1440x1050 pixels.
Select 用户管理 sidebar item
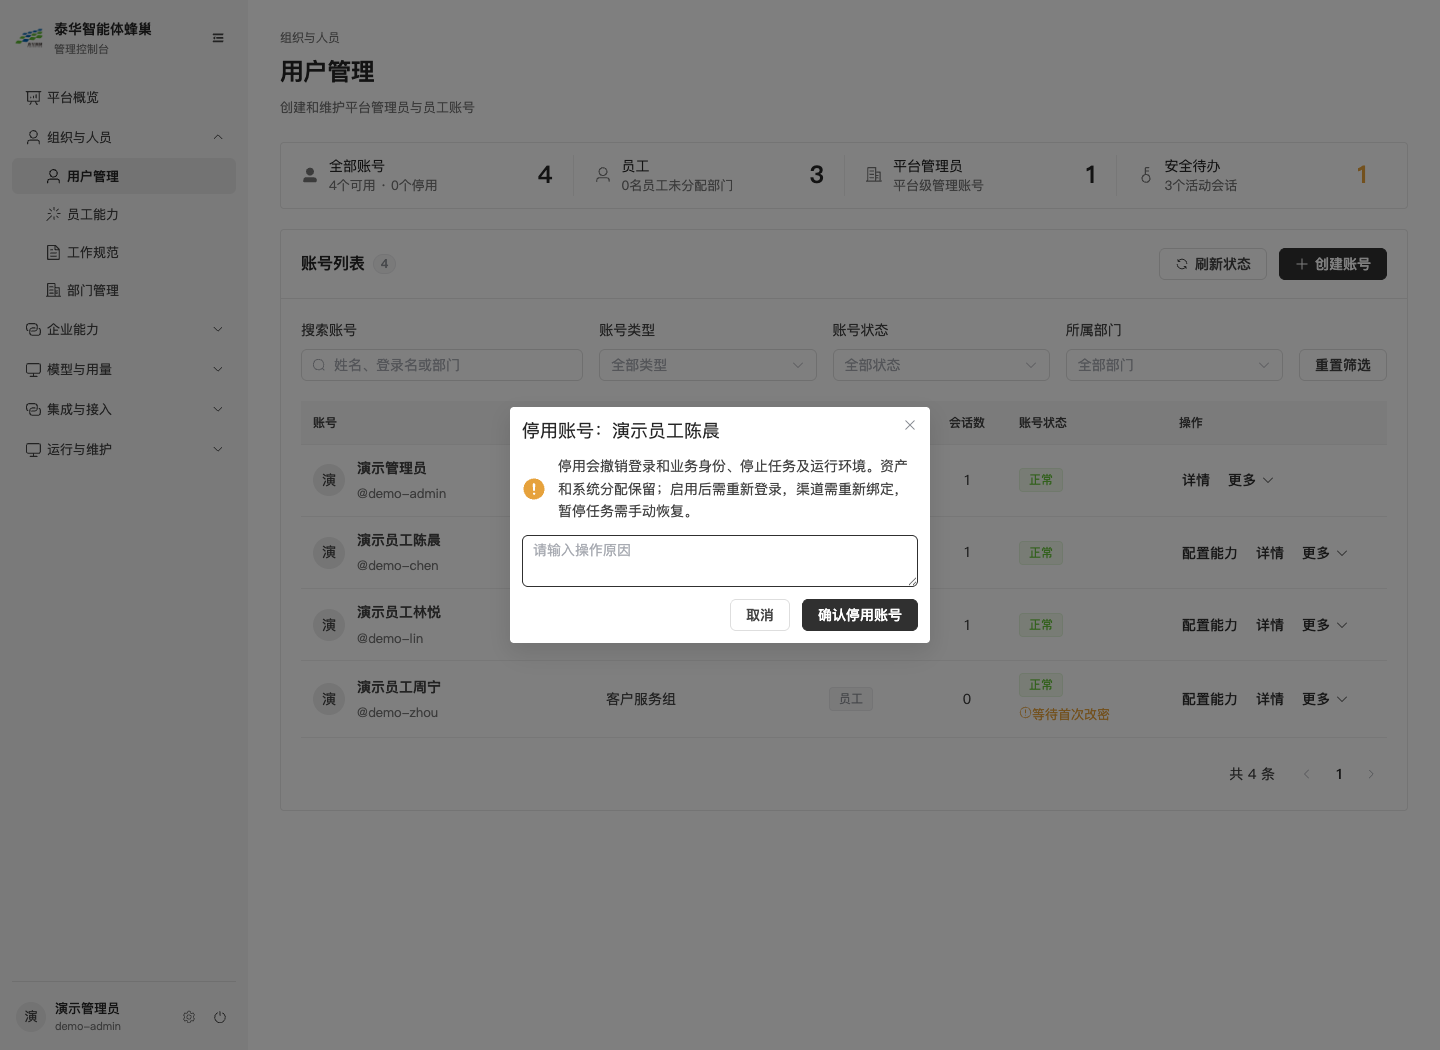124,176
